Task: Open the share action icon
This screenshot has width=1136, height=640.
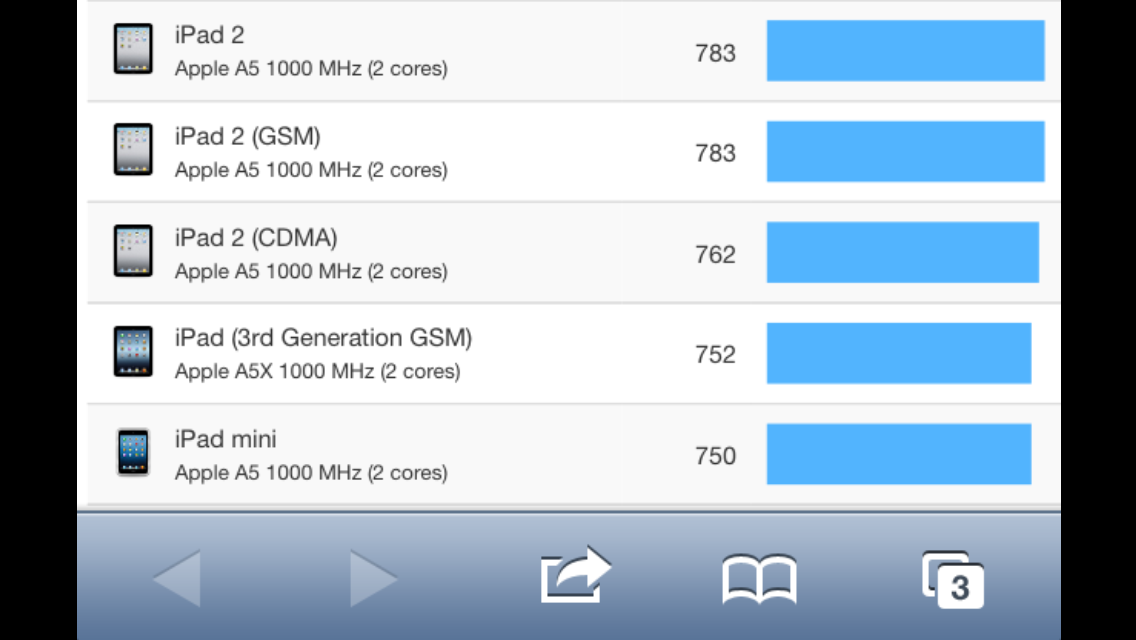Action: tap(575, 574)
